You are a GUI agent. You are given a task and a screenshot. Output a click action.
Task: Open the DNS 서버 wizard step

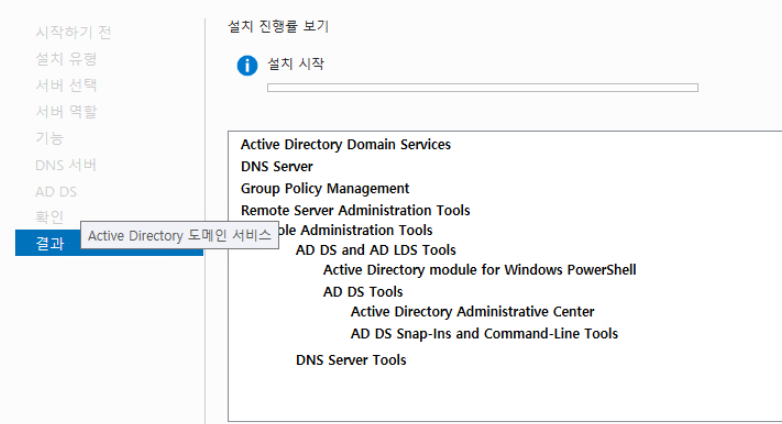66,165
